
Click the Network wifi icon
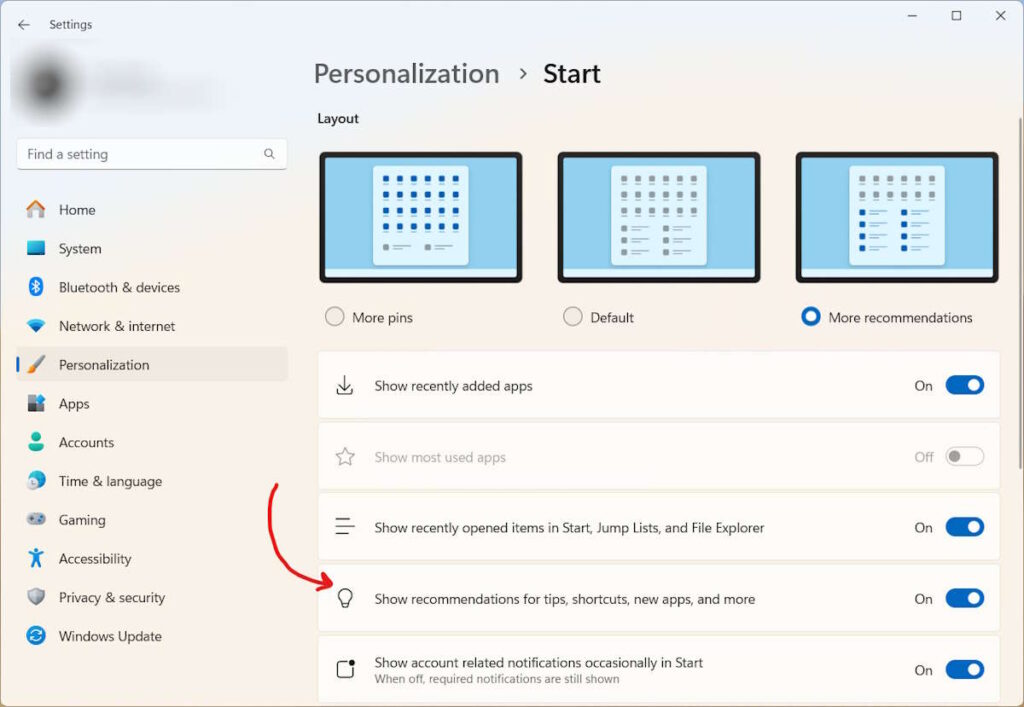(36, 326)
